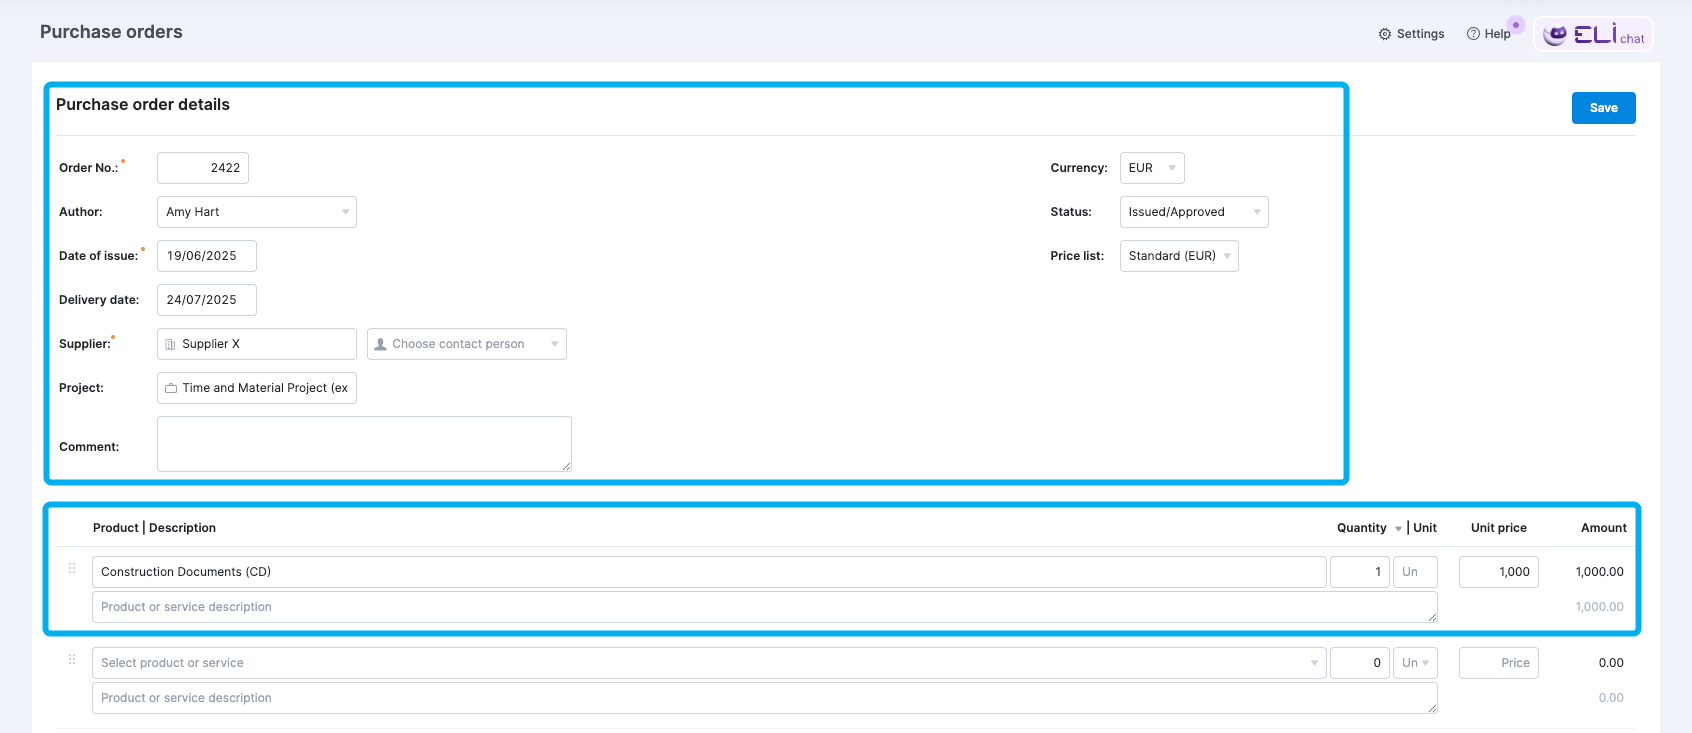Open the Select product or service dropdown
Image resolution: width=1692 pixels, height=733 pixels.
point(708,663)
